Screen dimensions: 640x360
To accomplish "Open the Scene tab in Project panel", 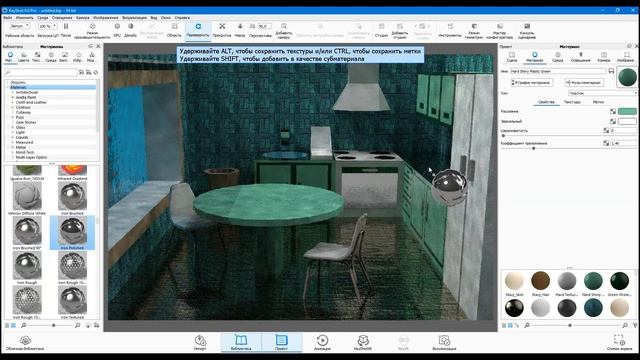I will tap(512, 57).
